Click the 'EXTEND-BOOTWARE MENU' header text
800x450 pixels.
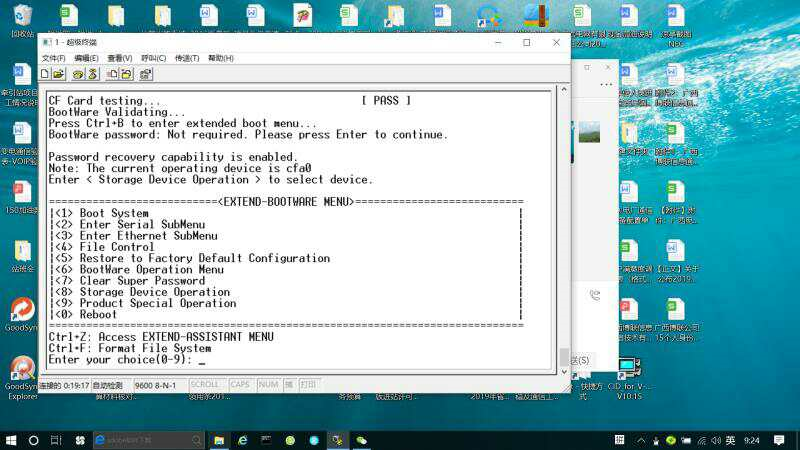point(286,202)
